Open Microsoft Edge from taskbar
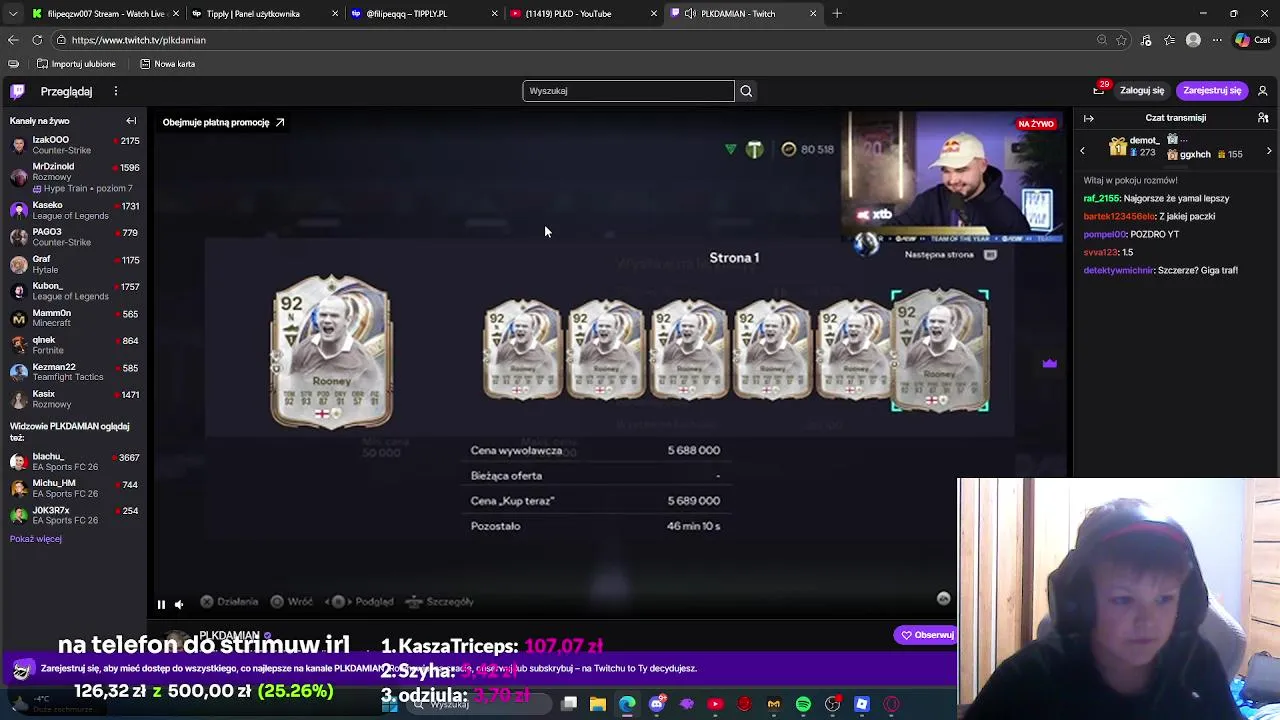The width and height of the screenshot is (1280, 720). tap(627, 705)
